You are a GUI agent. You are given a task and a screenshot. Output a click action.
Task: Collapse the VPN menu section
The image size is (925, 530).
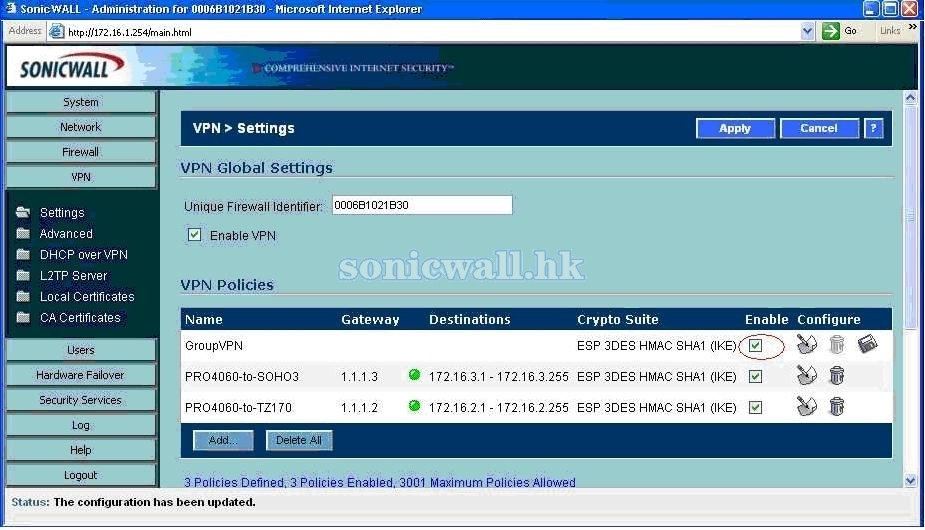[x=81, y=176]
